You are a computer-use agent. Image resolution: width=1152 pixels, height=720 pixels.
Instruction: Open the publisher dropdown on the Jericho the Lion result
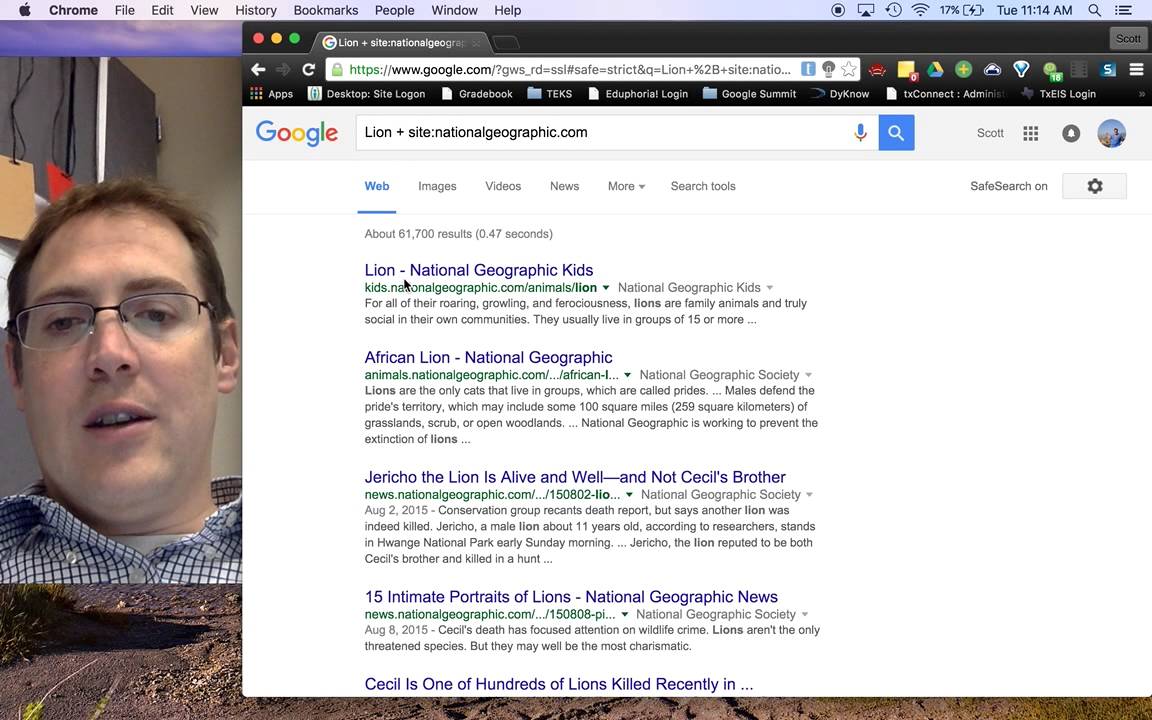click(809, 494)
